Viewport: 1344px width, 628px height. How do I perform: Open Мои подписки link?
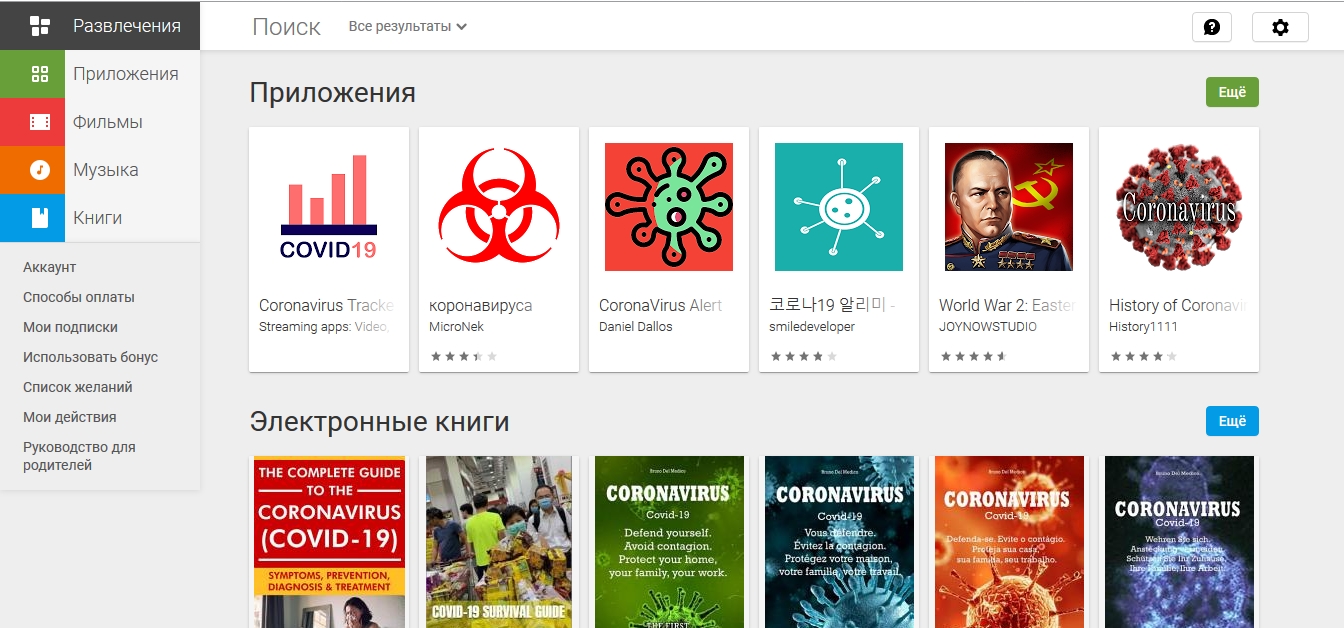[71, 327]
